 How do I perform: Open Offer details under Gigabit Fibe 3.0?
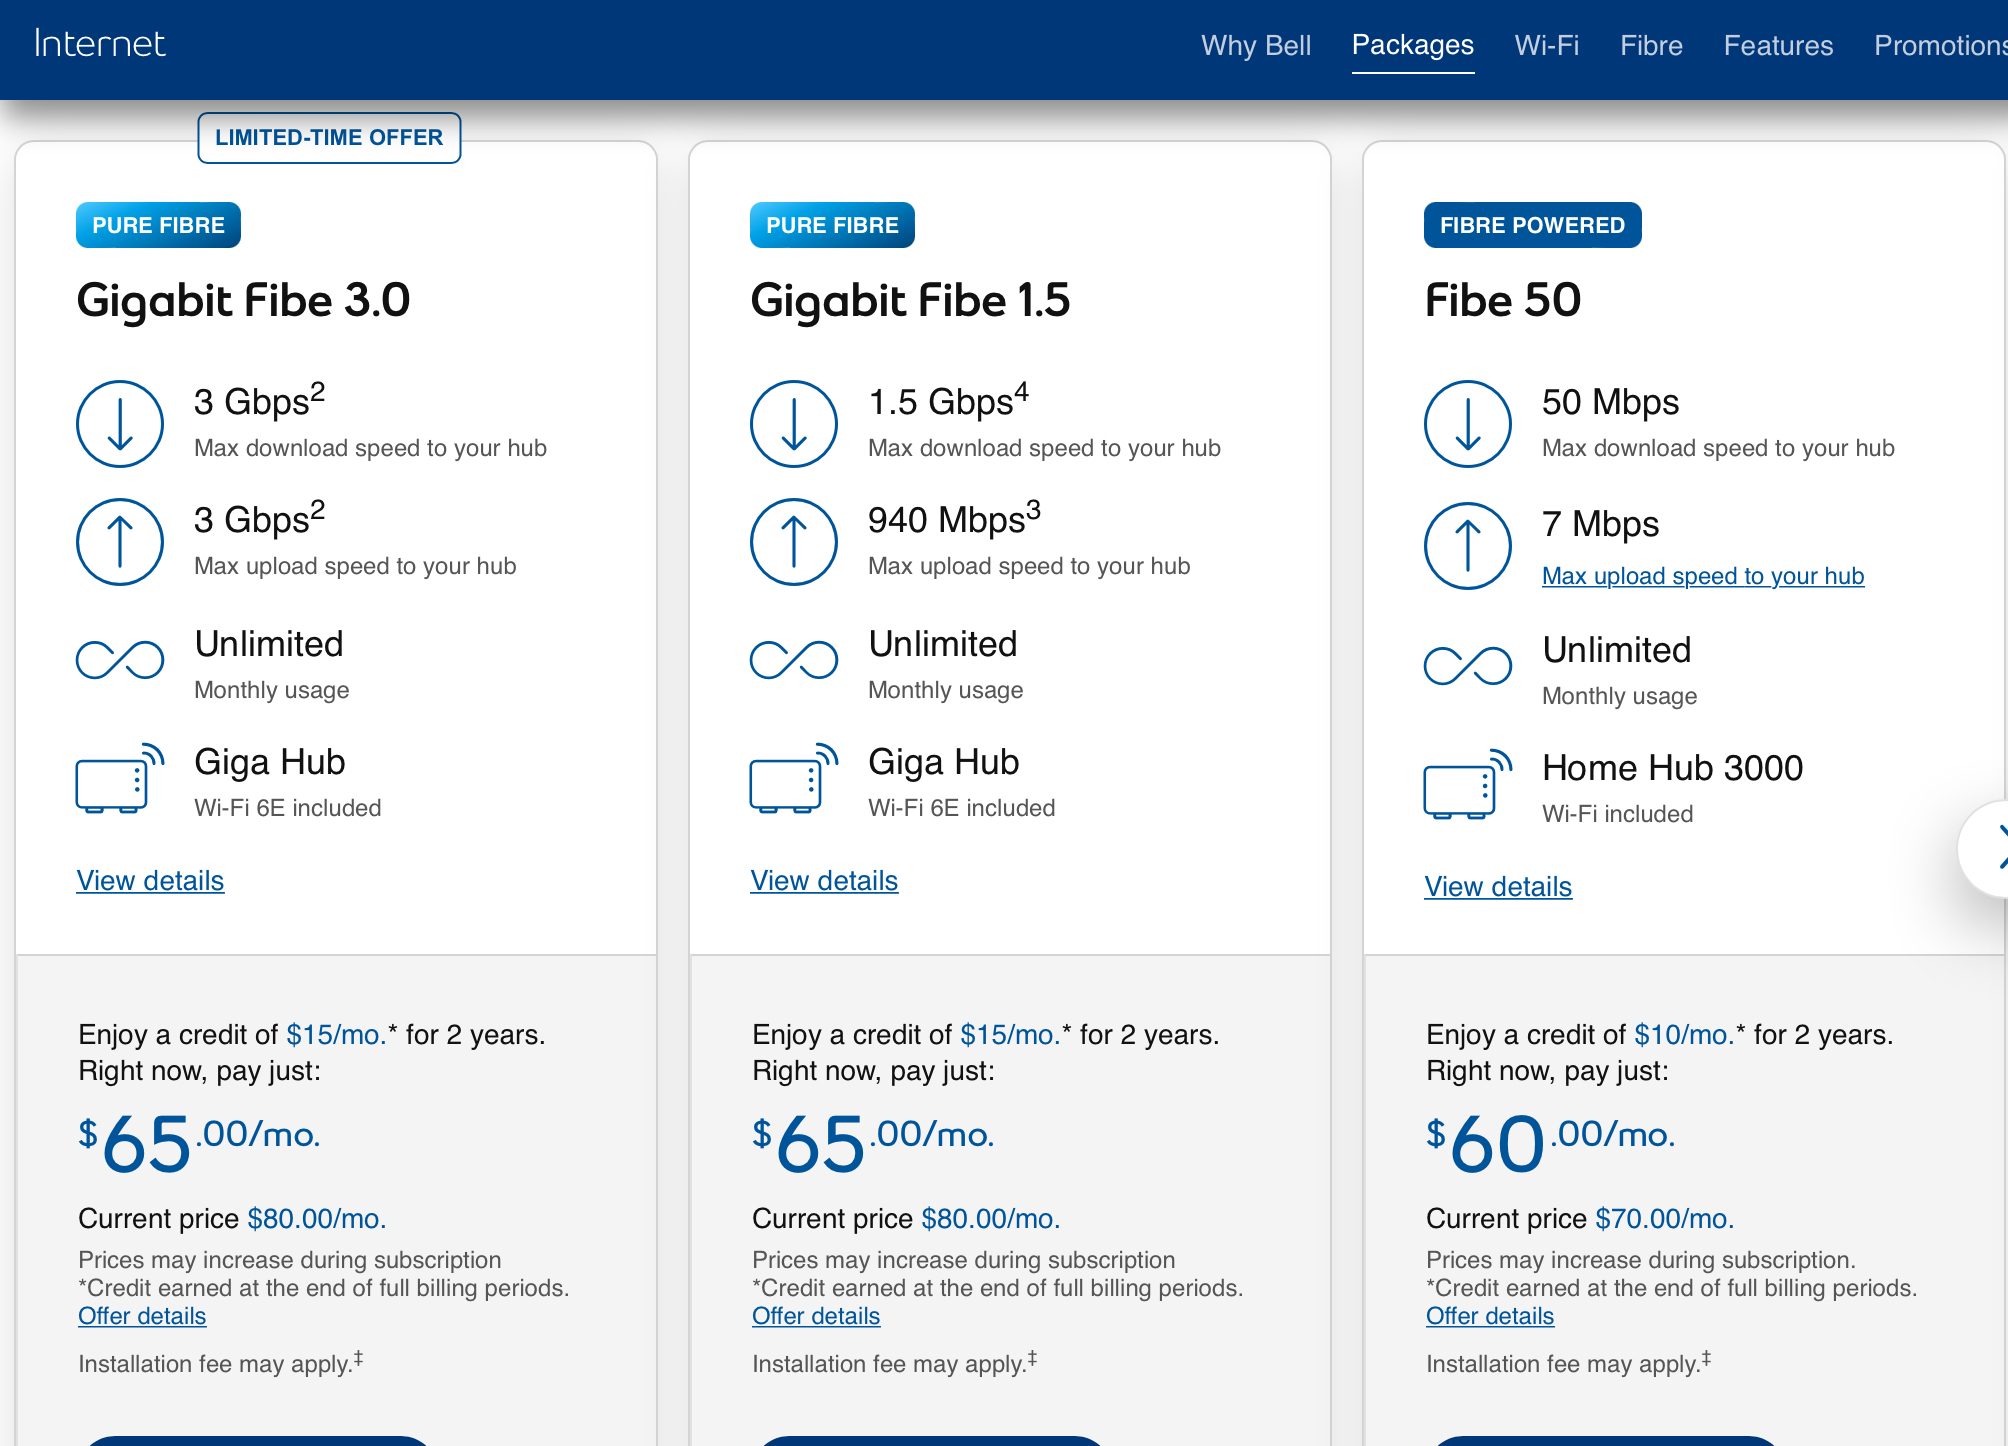tap(142, 1316)
